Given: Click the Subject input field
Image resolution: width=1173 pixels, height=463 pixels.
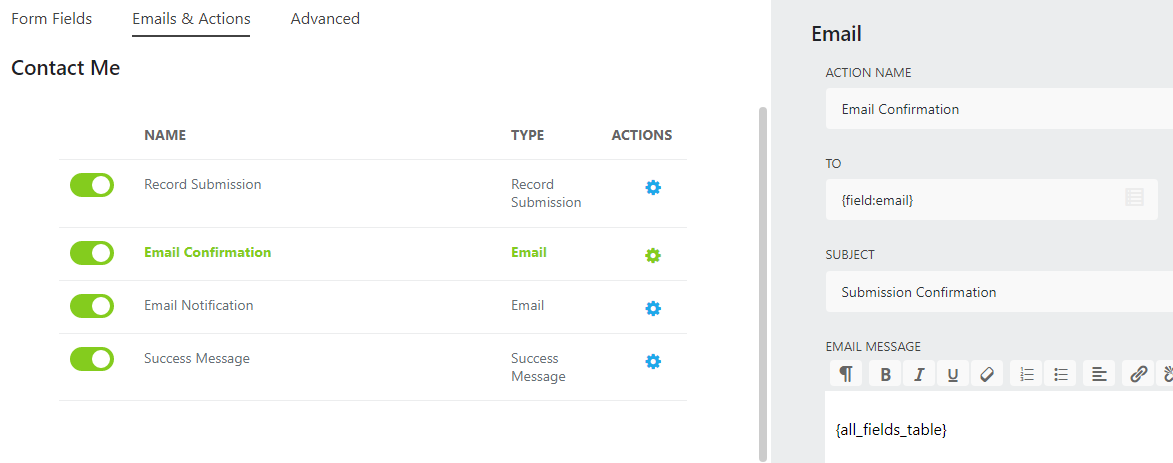Looking at the screenshot, I should tap(990, 292).
